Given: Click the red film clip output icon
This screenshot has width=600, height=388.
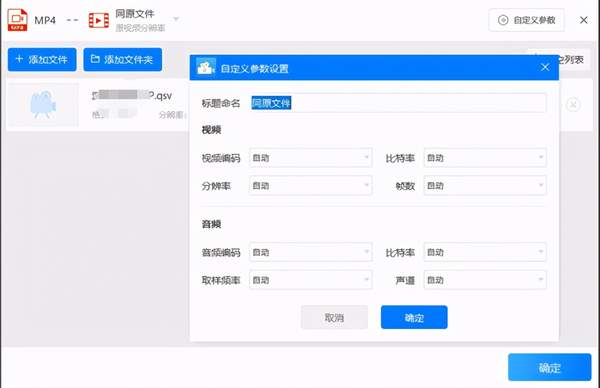Looking at the screenshot, I should [98, 21].
